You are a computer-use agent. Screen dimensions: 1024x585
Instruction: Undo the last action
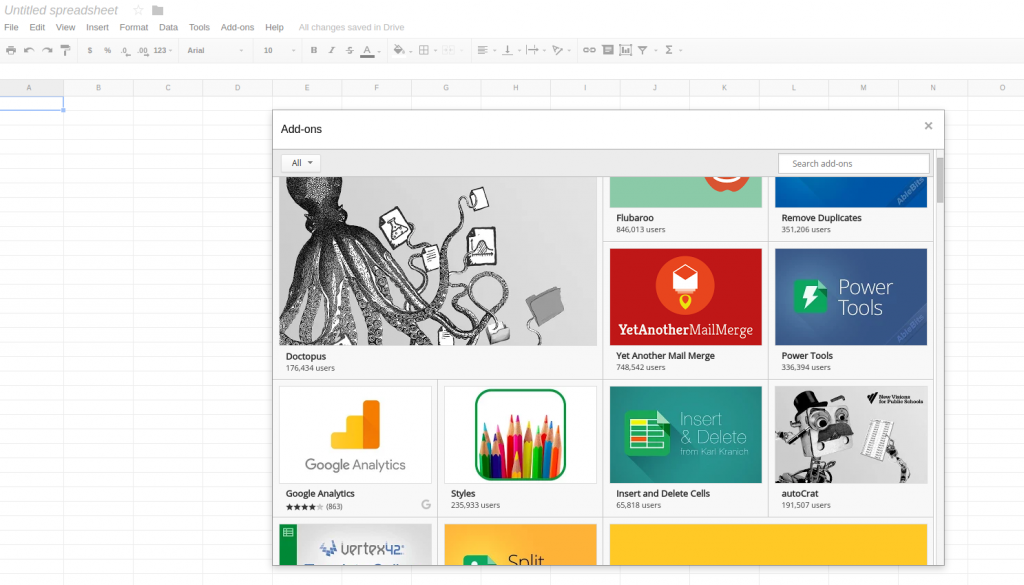click(x=29, y=50)
